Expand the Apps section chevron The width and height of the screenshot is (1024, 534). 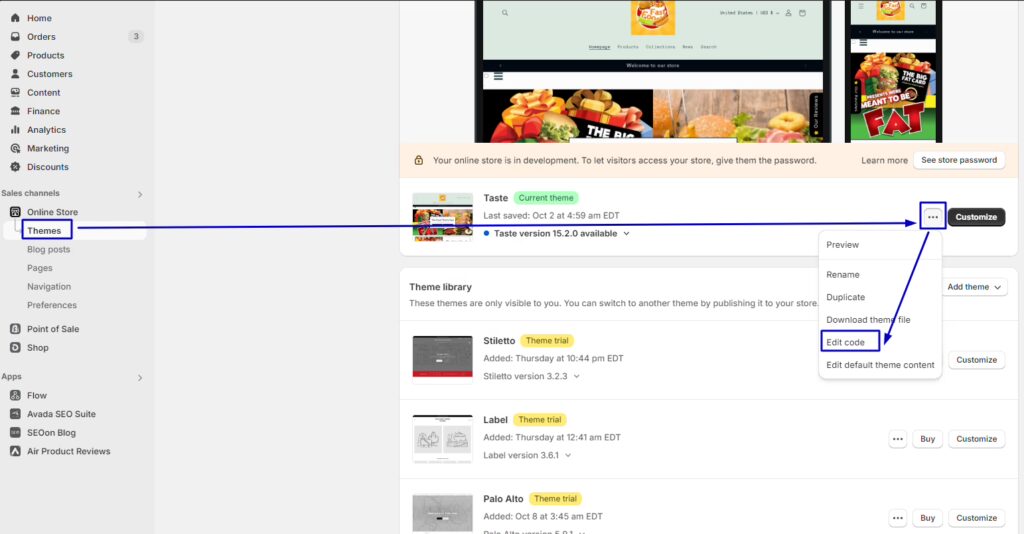140,378
